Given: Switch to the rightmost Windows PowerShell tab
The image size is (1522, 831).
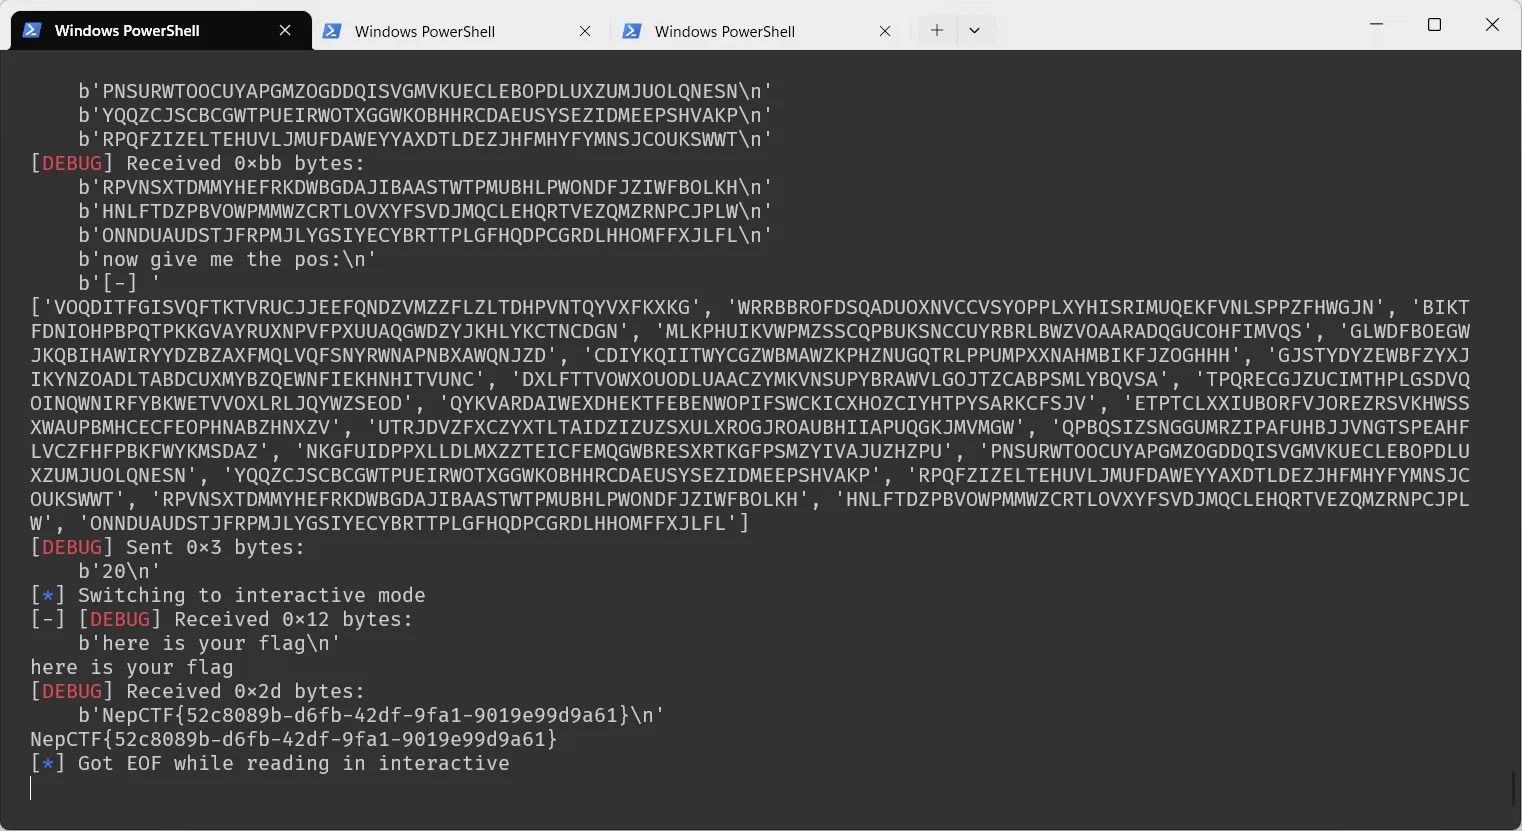Looking at the screenshot, I should [740, 31].
